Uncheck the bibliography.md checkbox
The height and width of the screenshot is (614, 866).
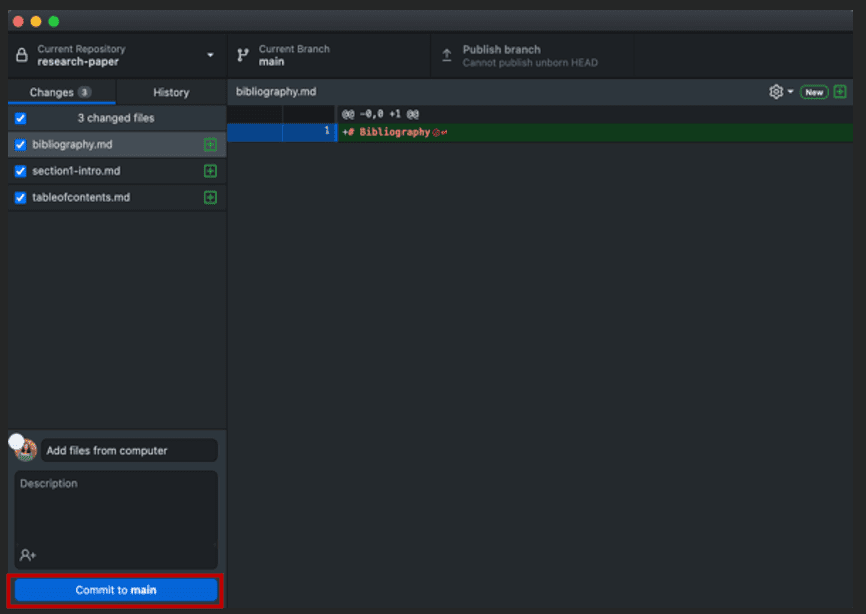tap(20, 145)
